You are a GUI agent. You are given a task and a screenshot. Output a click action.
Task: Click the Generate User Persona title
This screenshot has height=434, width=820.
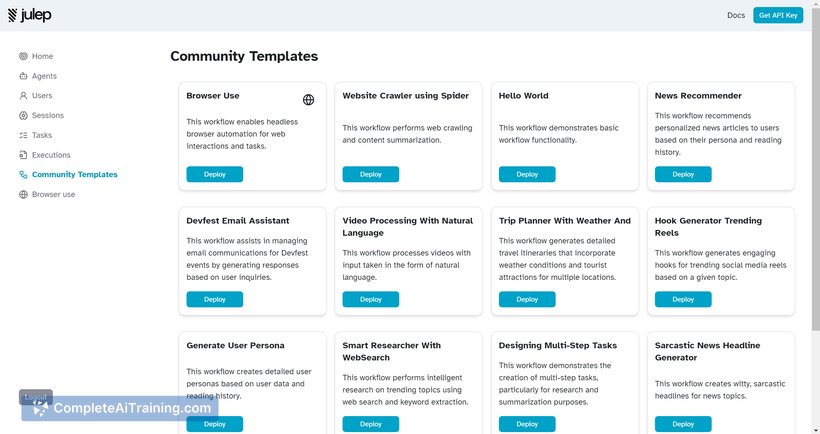point(235,346)
